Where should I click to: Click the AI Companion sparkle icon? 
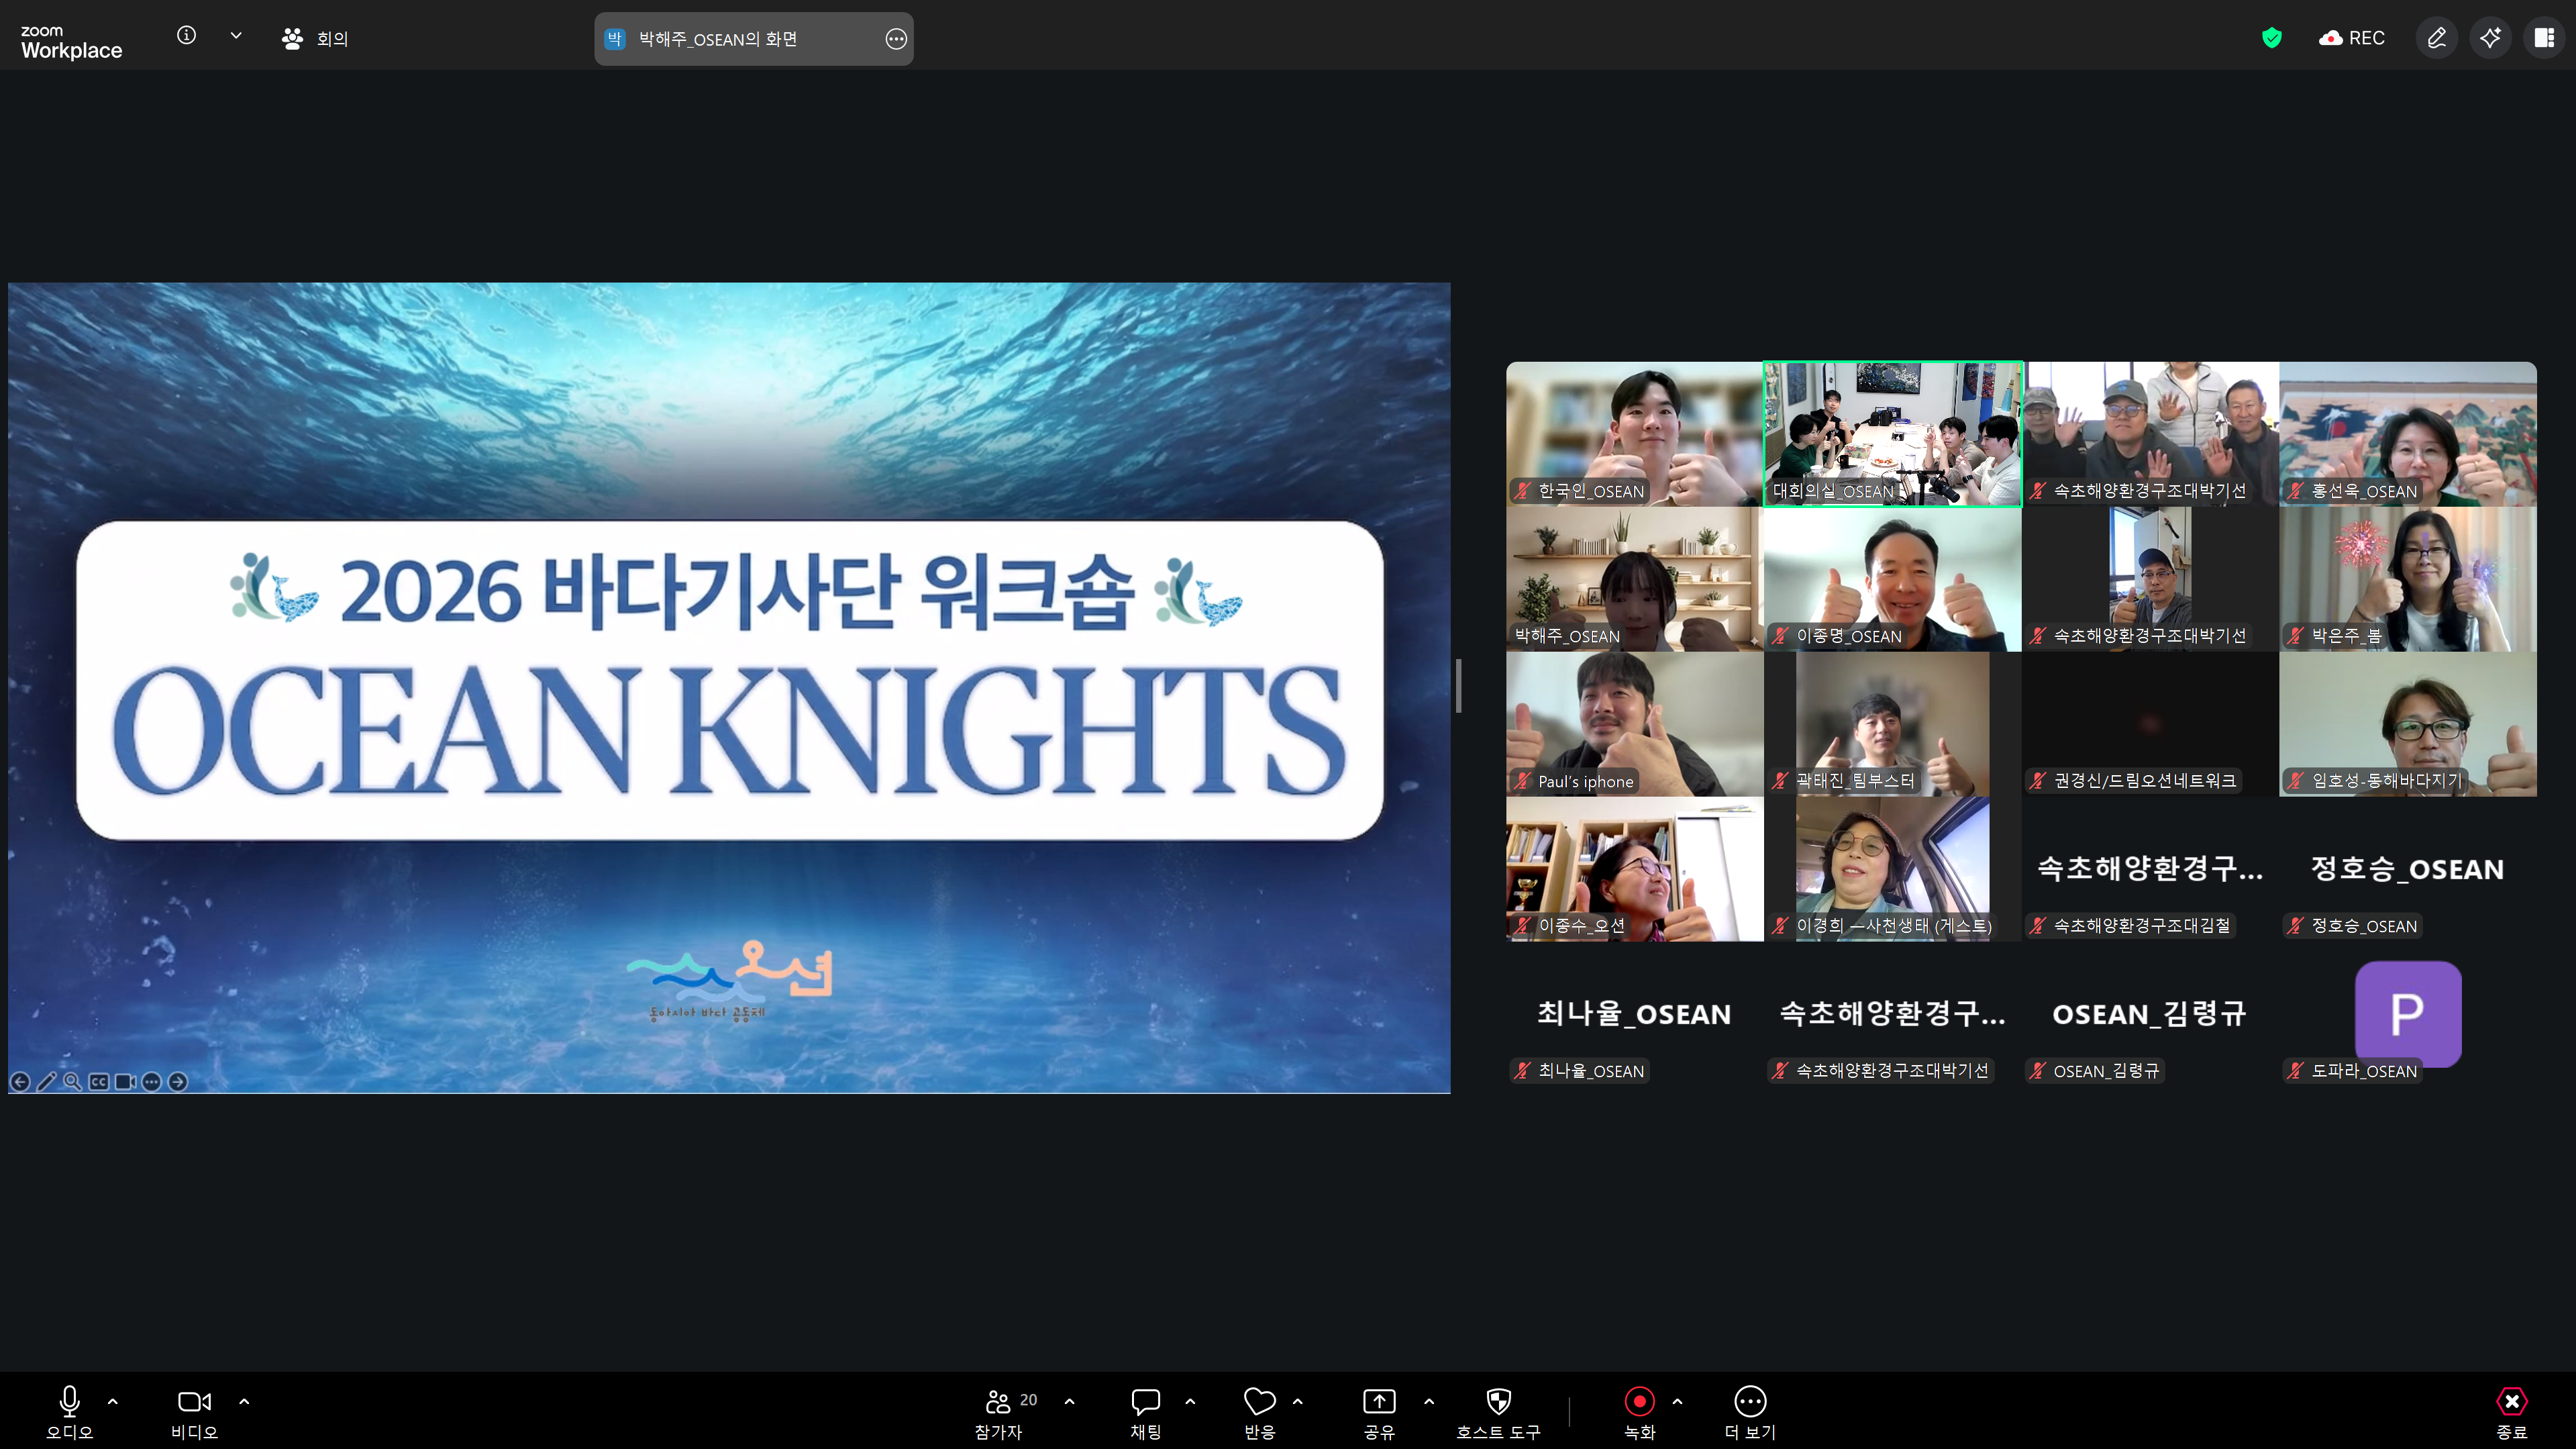tap(2490, 38)
